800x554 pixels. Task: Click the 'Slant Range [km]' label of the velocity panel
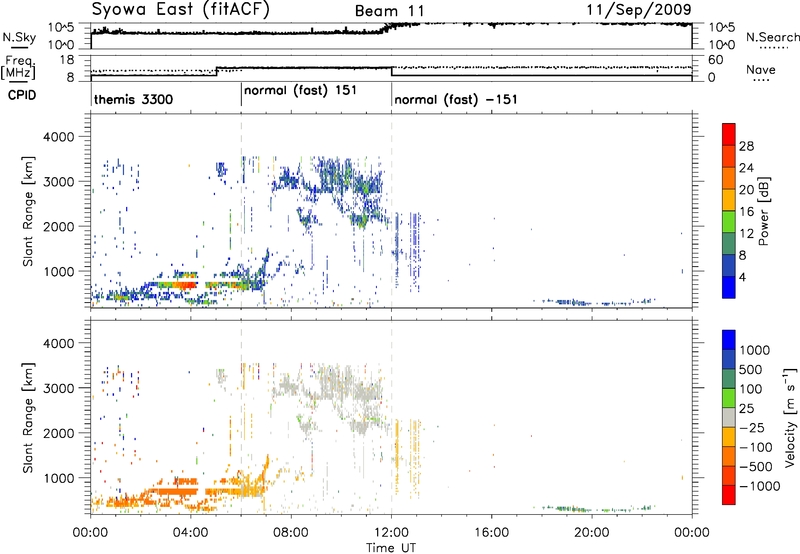click(28, 418)
